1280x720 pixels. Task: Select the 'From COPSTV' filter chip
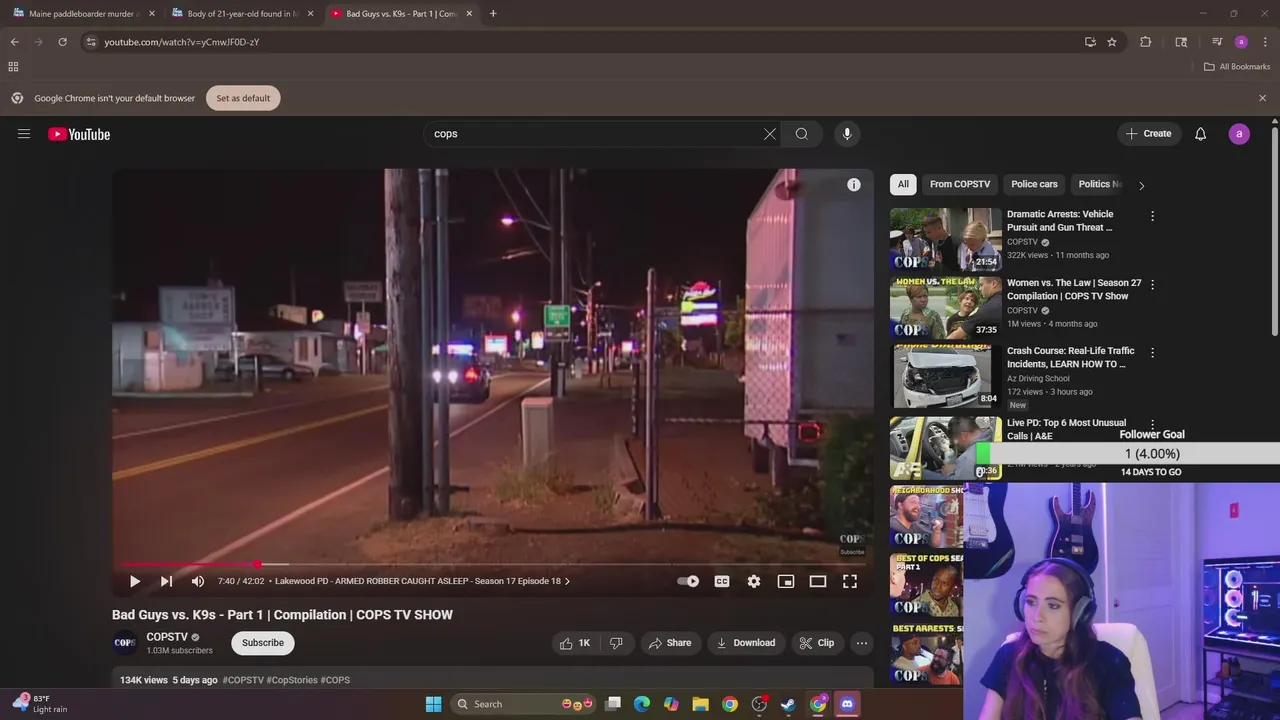[x=960, y=184]
